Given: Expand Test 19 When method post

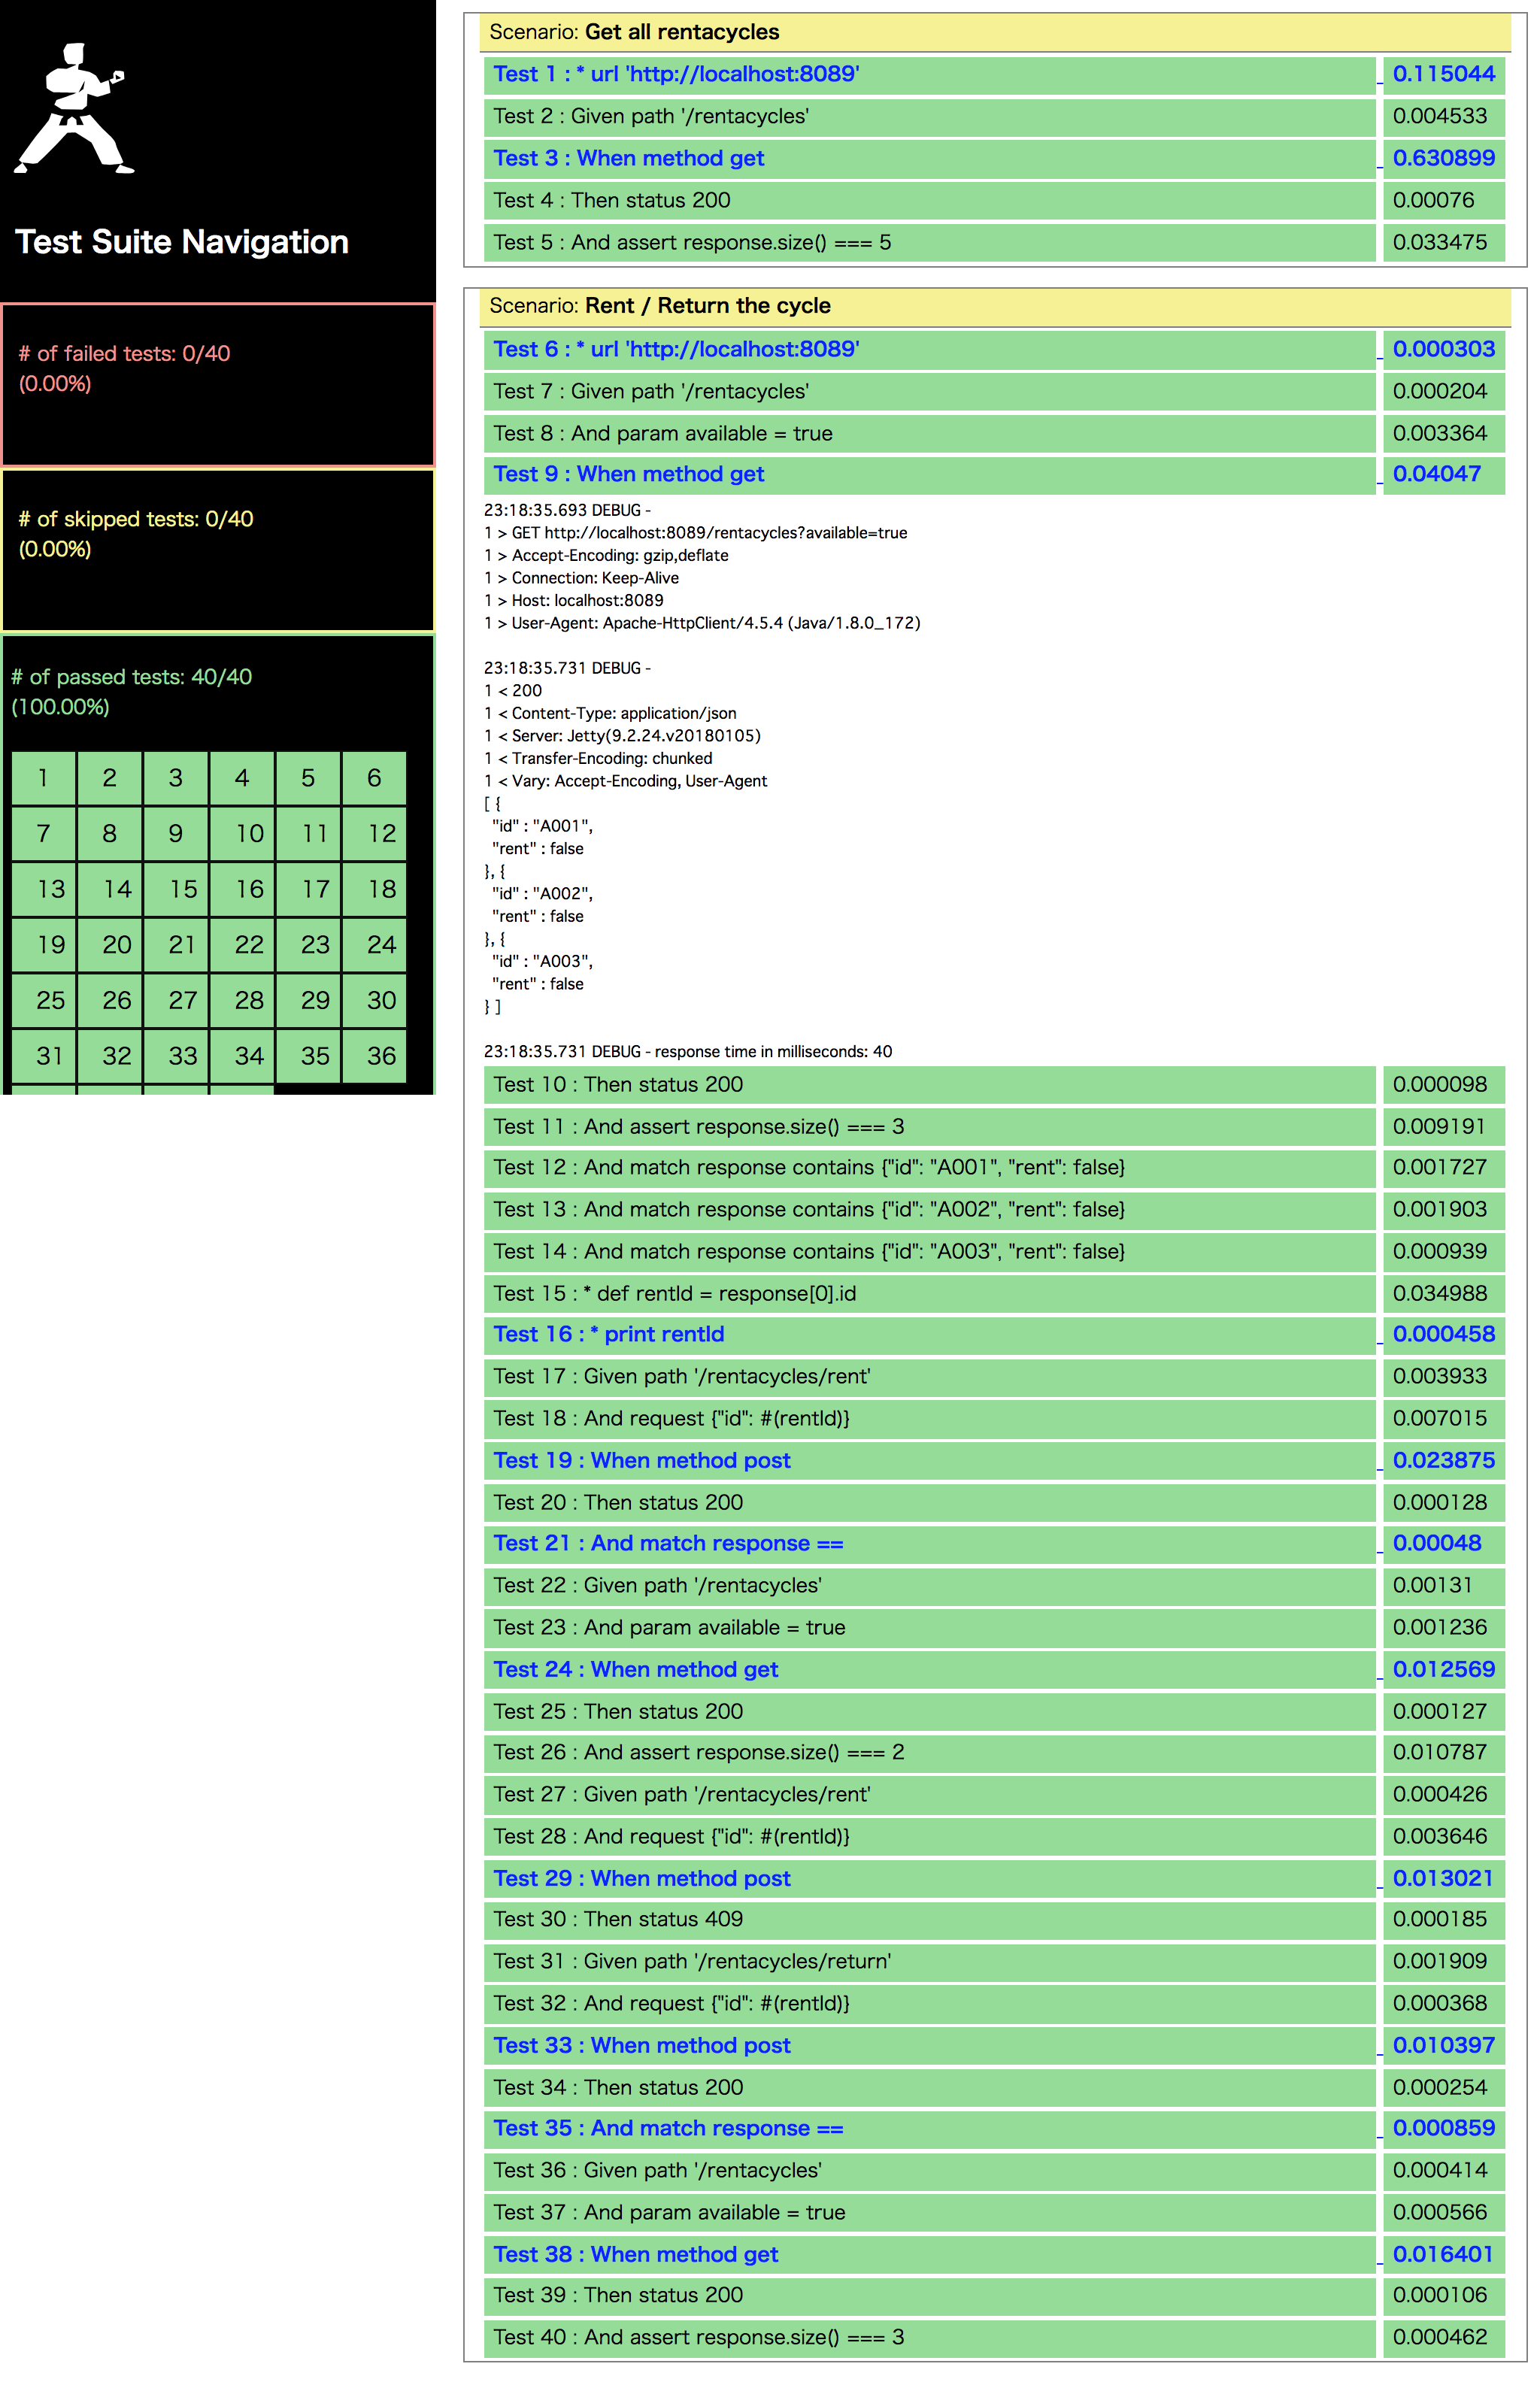Looking at the screenshot, I should pyautogui.click(x=641, y=1460).
